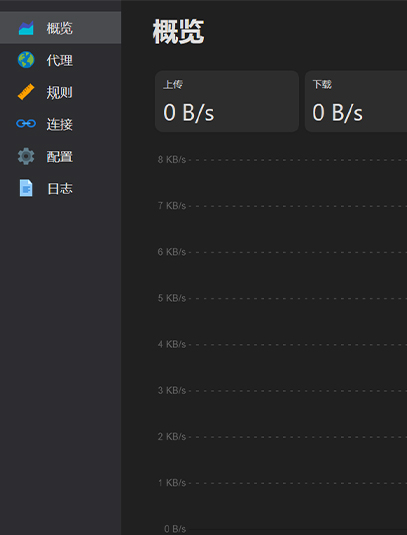Click the 8 KB/s axis label

(x=172, y=160)
